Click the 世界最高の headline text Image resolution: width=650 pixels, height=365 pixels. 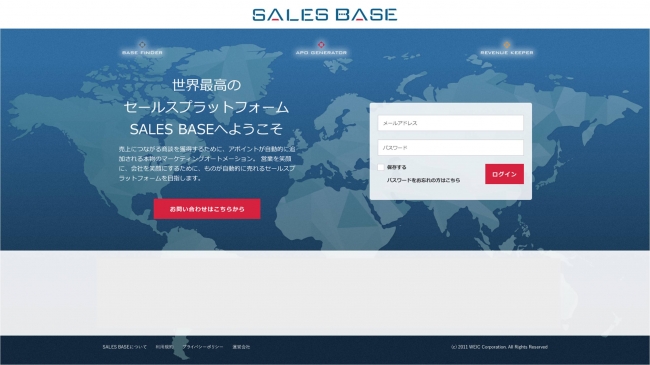tap(206, 85)
